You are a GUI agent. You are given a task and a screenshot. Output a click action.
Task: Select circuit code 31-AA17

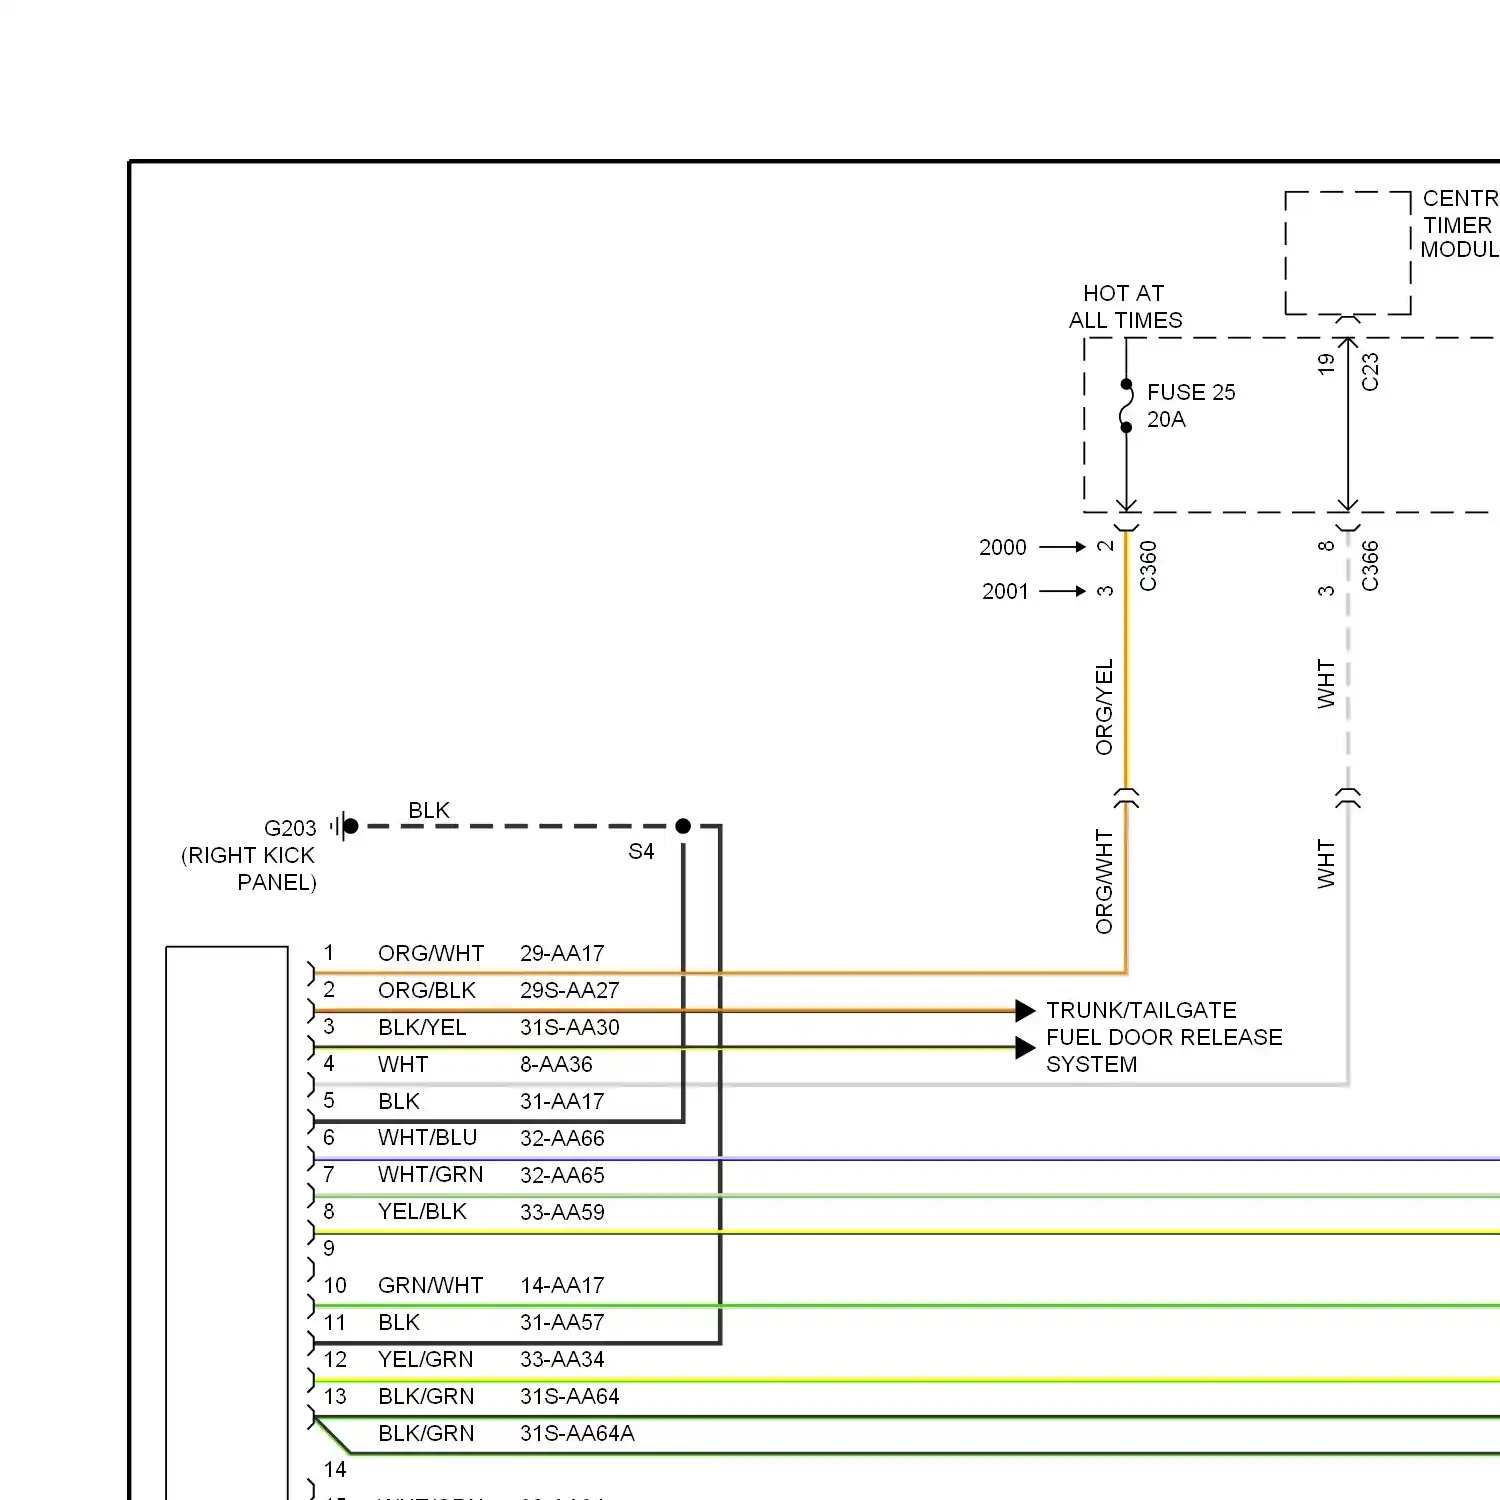pyautogui.click(x=562, y=1101)
